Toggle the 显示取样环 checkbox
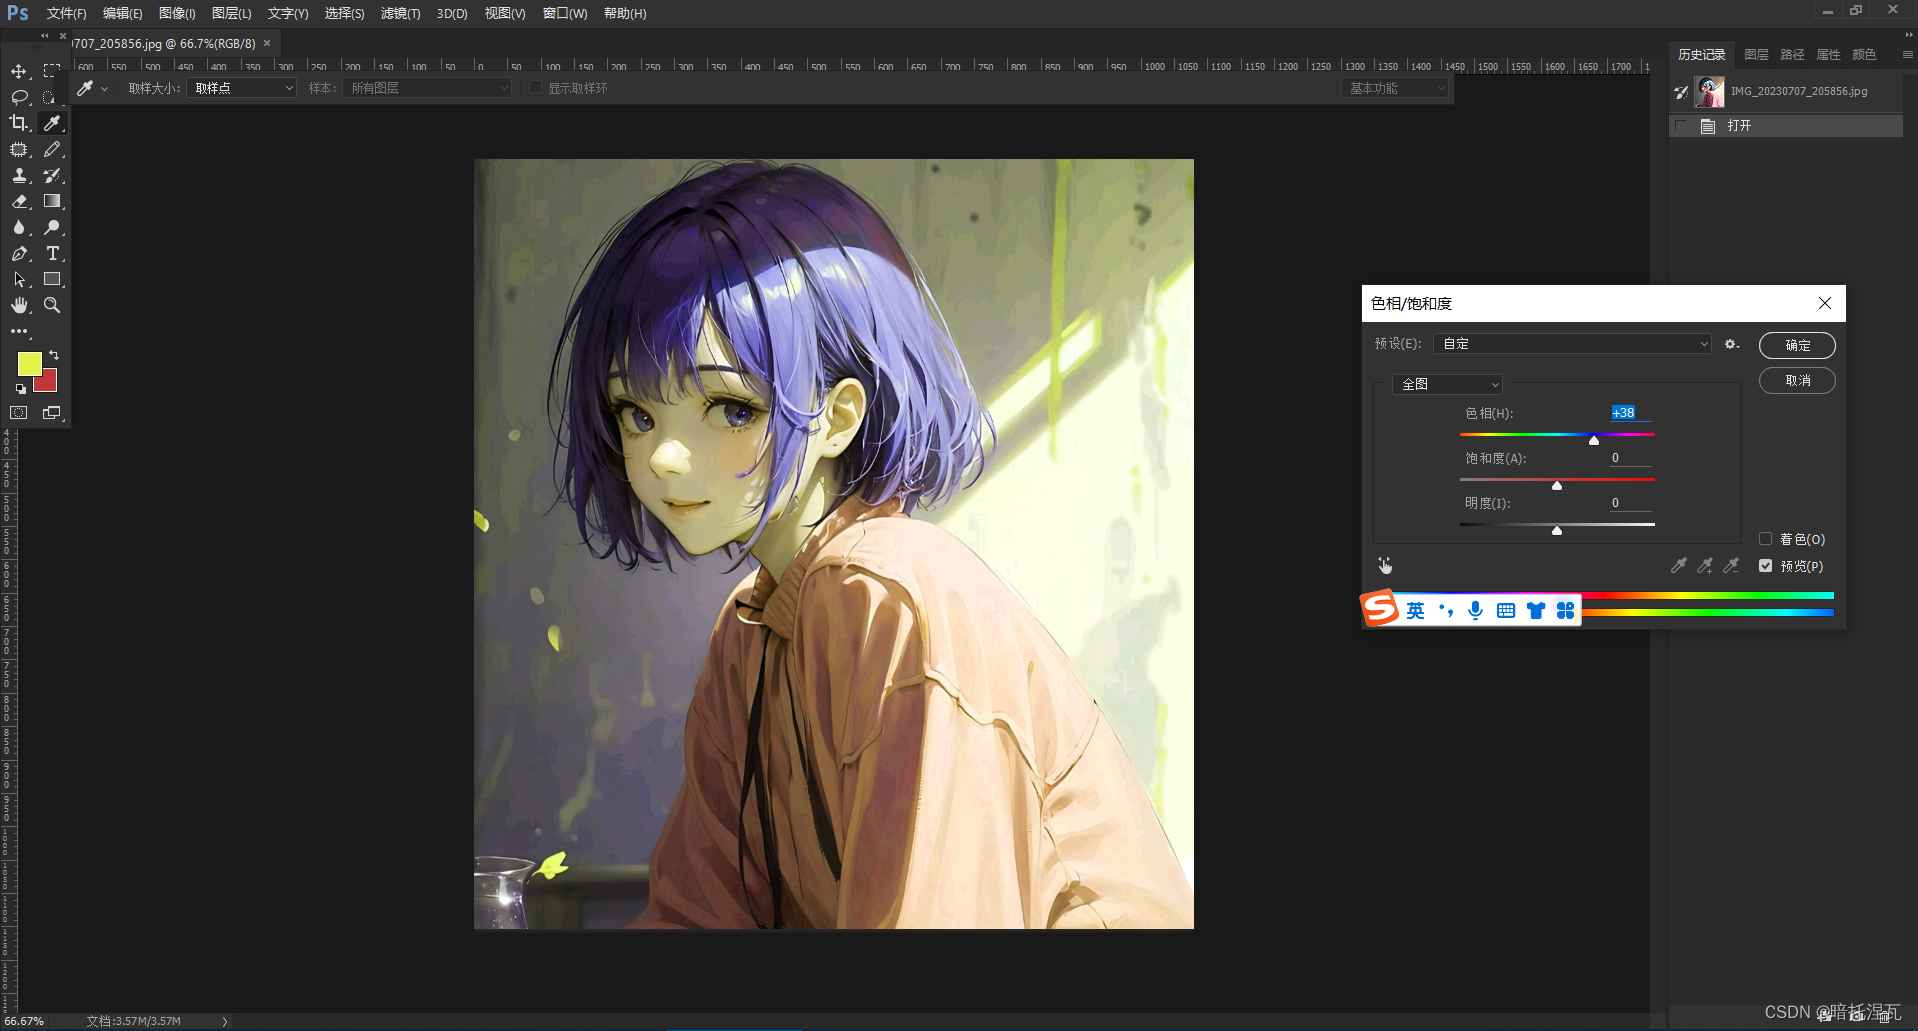This screenshot has width=1918, height=1031. click(x=535, y=88)
